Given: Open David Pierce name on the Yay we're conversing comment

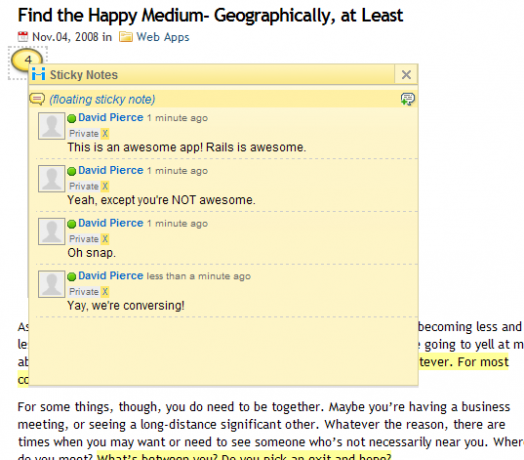Looking at the screenshot, I should 111,275.
